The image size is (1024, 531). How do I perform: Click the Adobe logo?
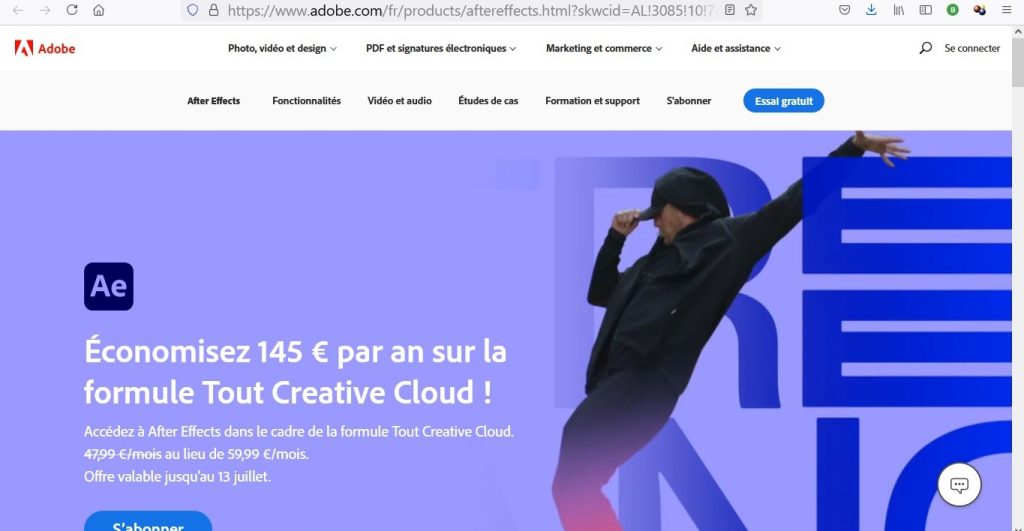pyautogui.click(x=44, y=48)
